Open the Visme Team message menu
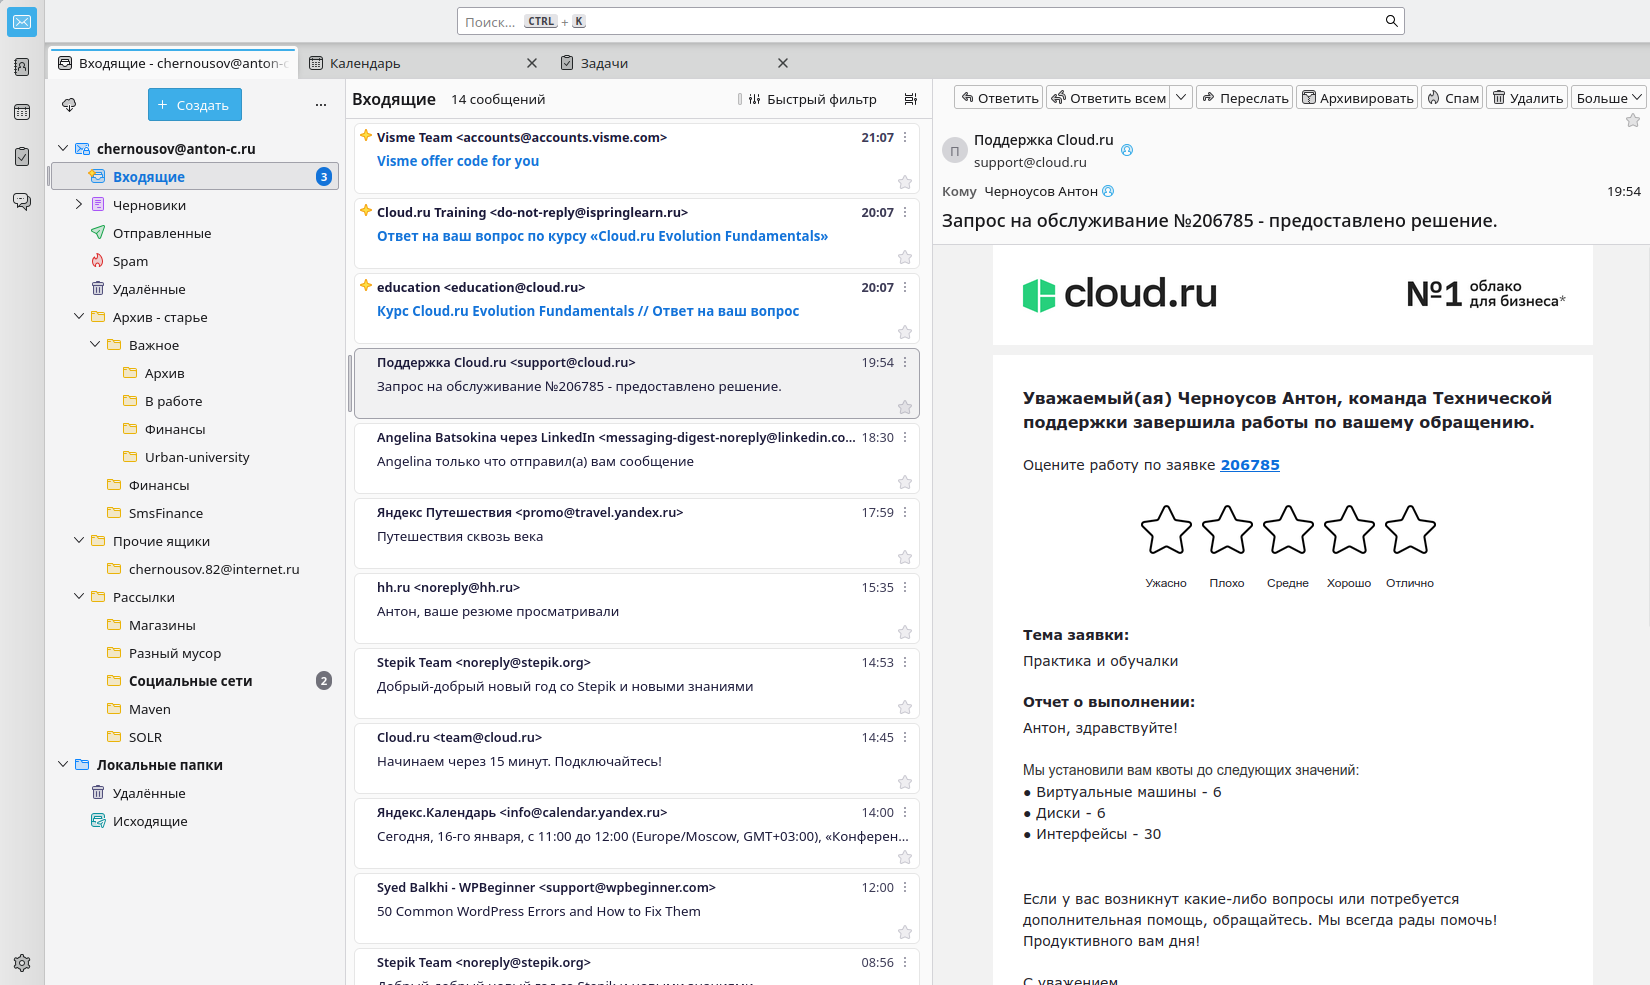The width and height of the screenshot is (1650, 985). (x=905, y=137)
